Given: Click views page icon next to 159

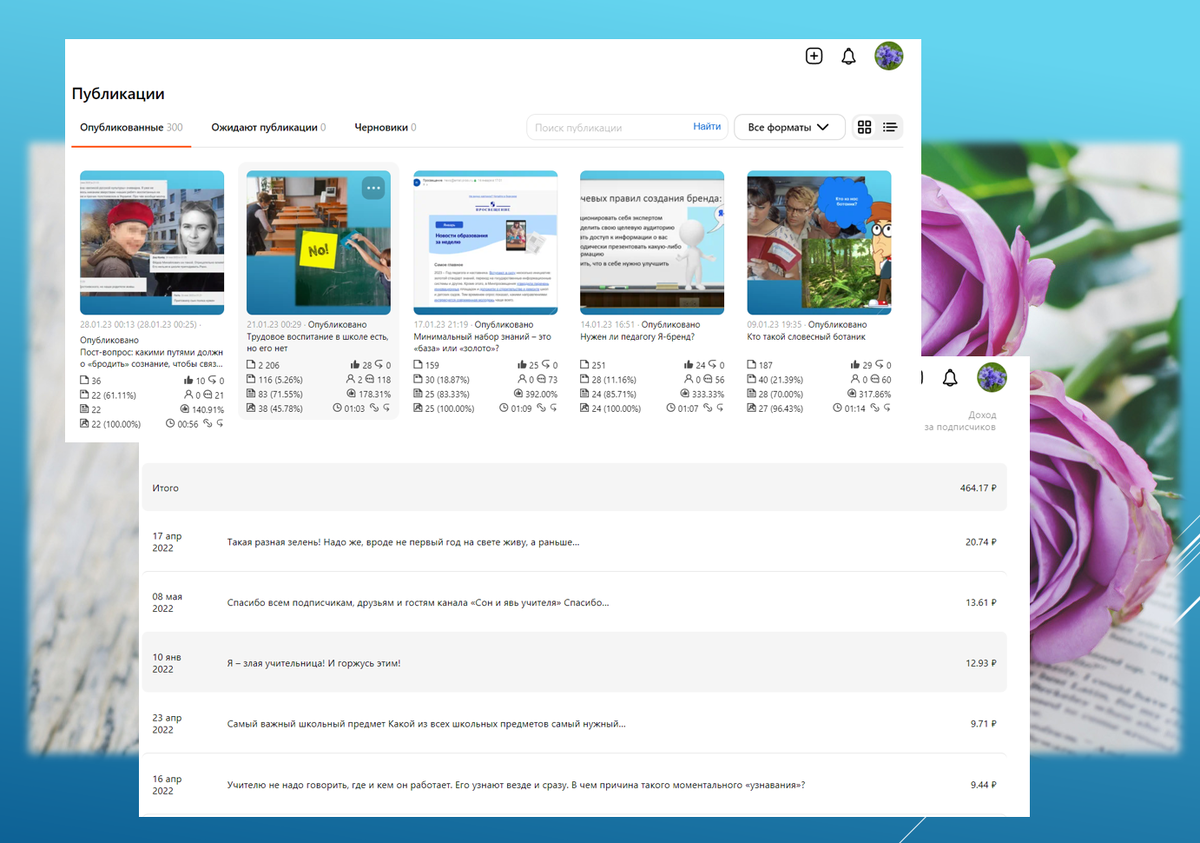Looking at the screenshot, I should pyautogui.click(x=418, y=366).
